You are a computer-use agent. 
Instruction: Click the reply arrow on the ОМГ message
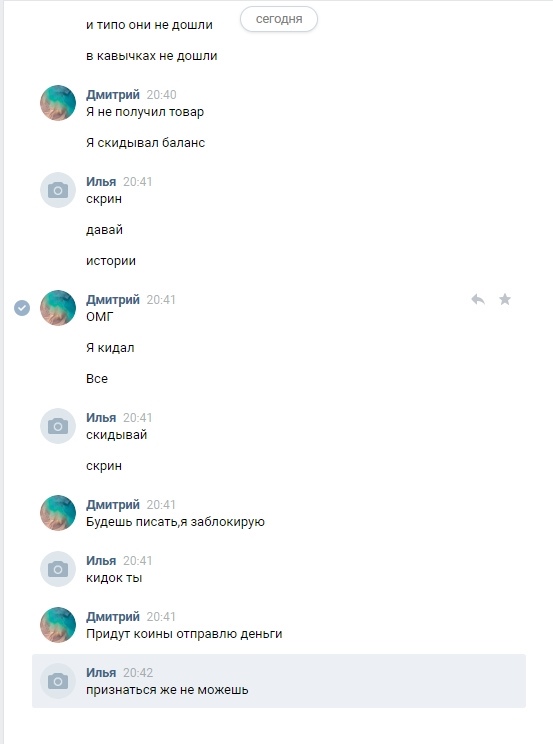point(478,299)
